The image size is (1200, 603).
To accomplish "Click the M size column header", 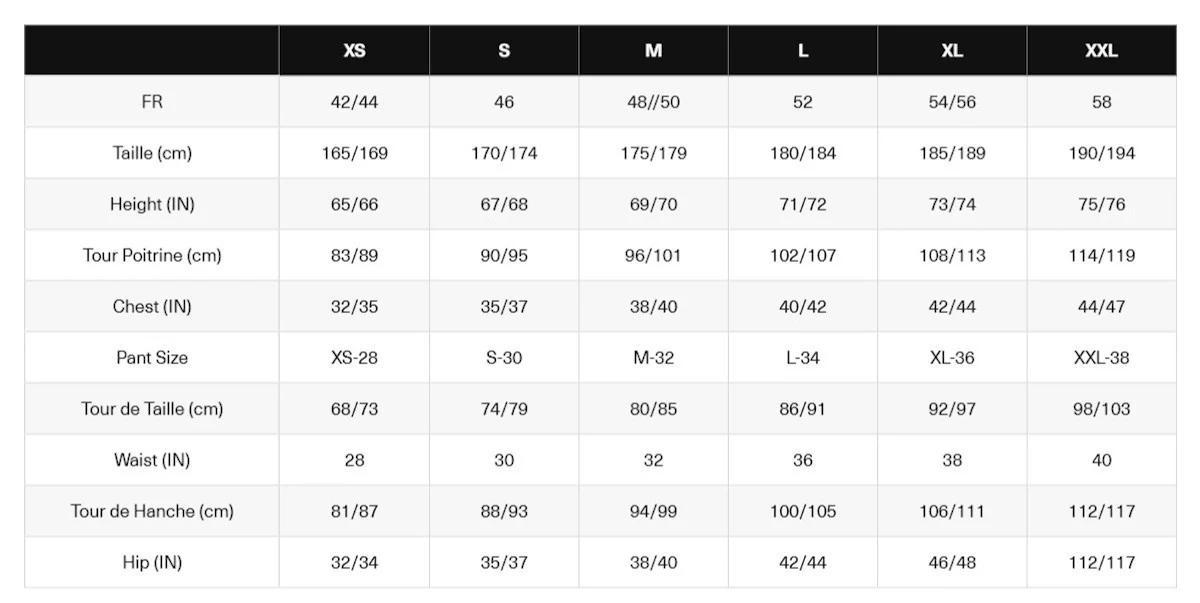I will point(653,51).
